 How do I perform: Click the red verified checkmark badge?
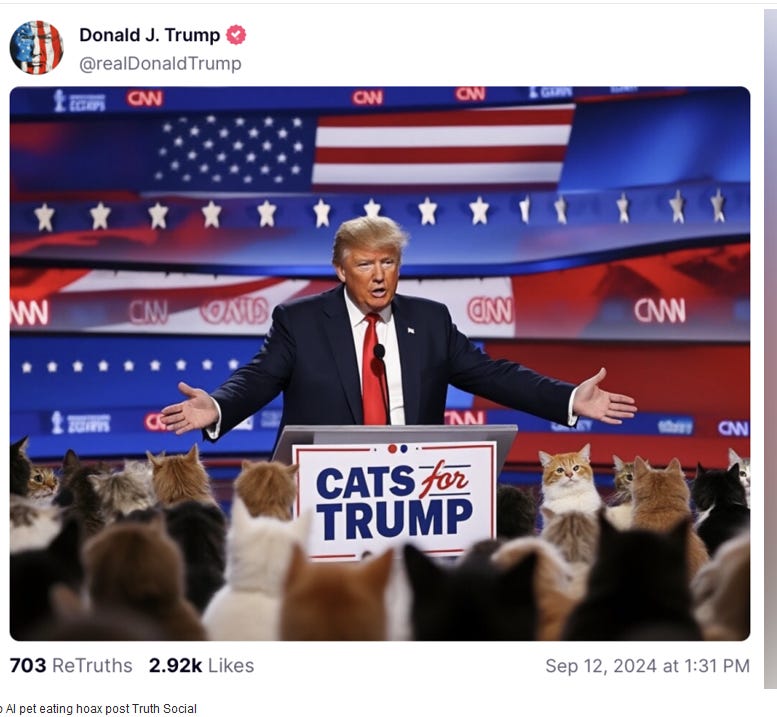[x=236, y=35]
